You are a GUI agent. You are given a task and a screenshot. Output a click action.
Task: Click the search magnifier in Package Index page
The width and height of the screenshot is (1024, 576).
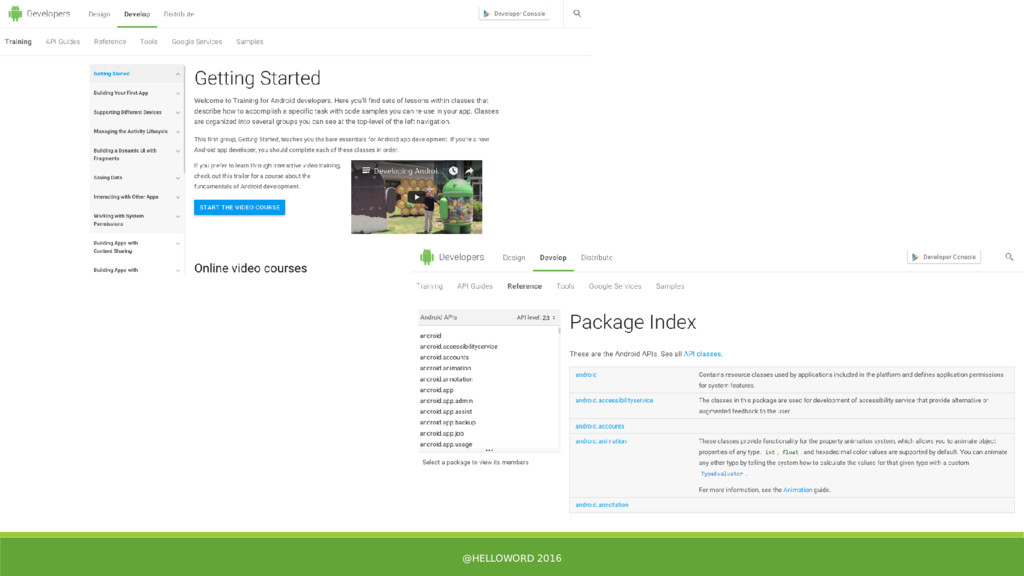[x=1009, y=257]
